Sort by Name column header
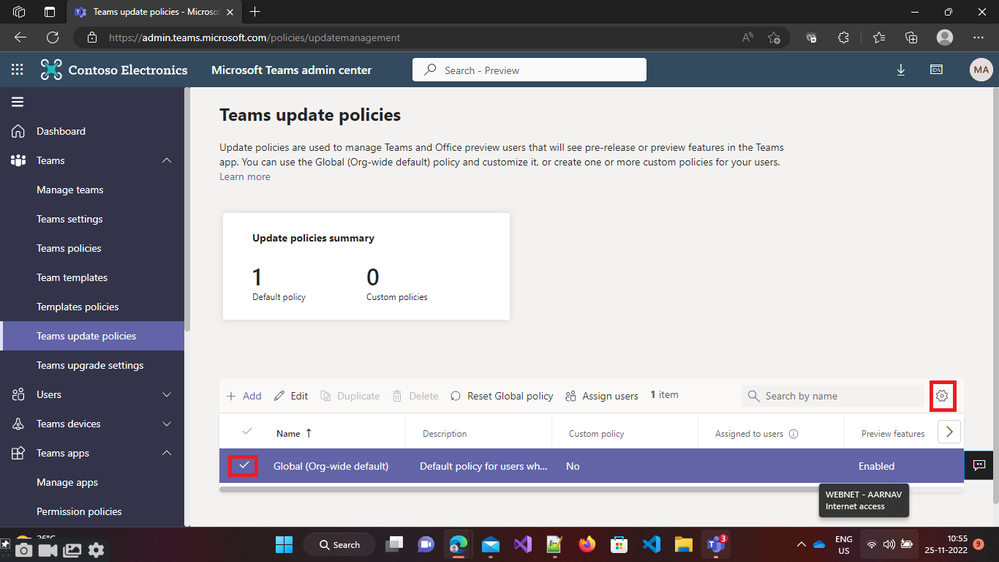This screenshot has width=999, height=562. coord(294,433)
